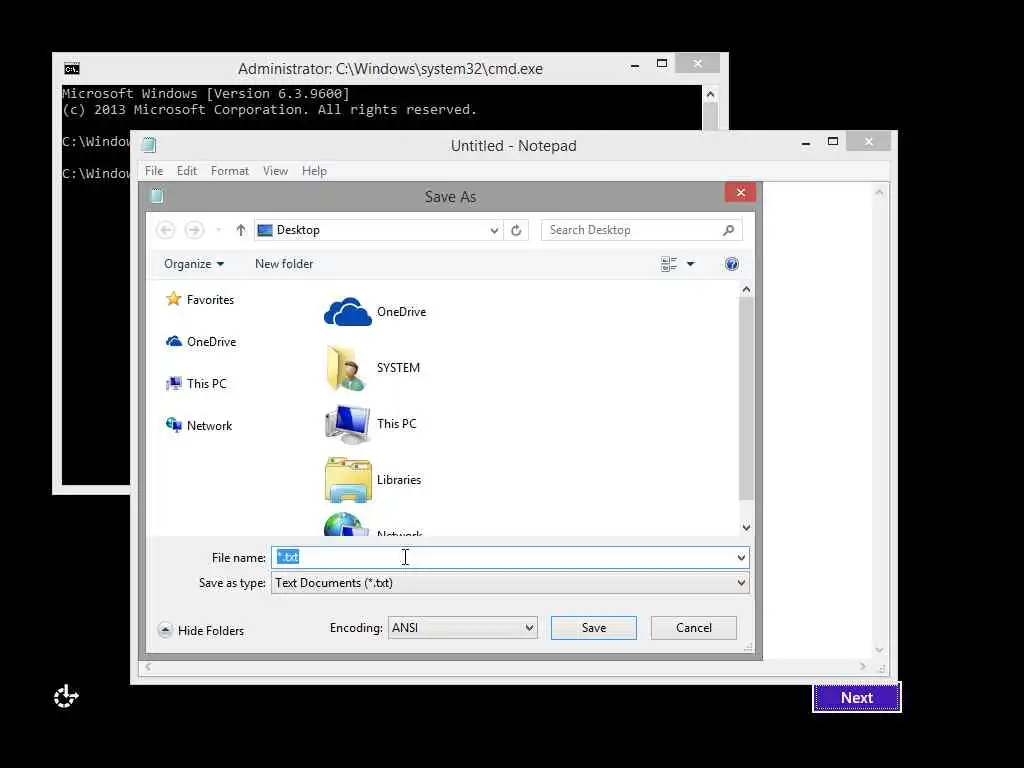Minimize the Notepad window
Viewport: 1024px width, 768px height.
pyautogui.click(x=806, y=142)
